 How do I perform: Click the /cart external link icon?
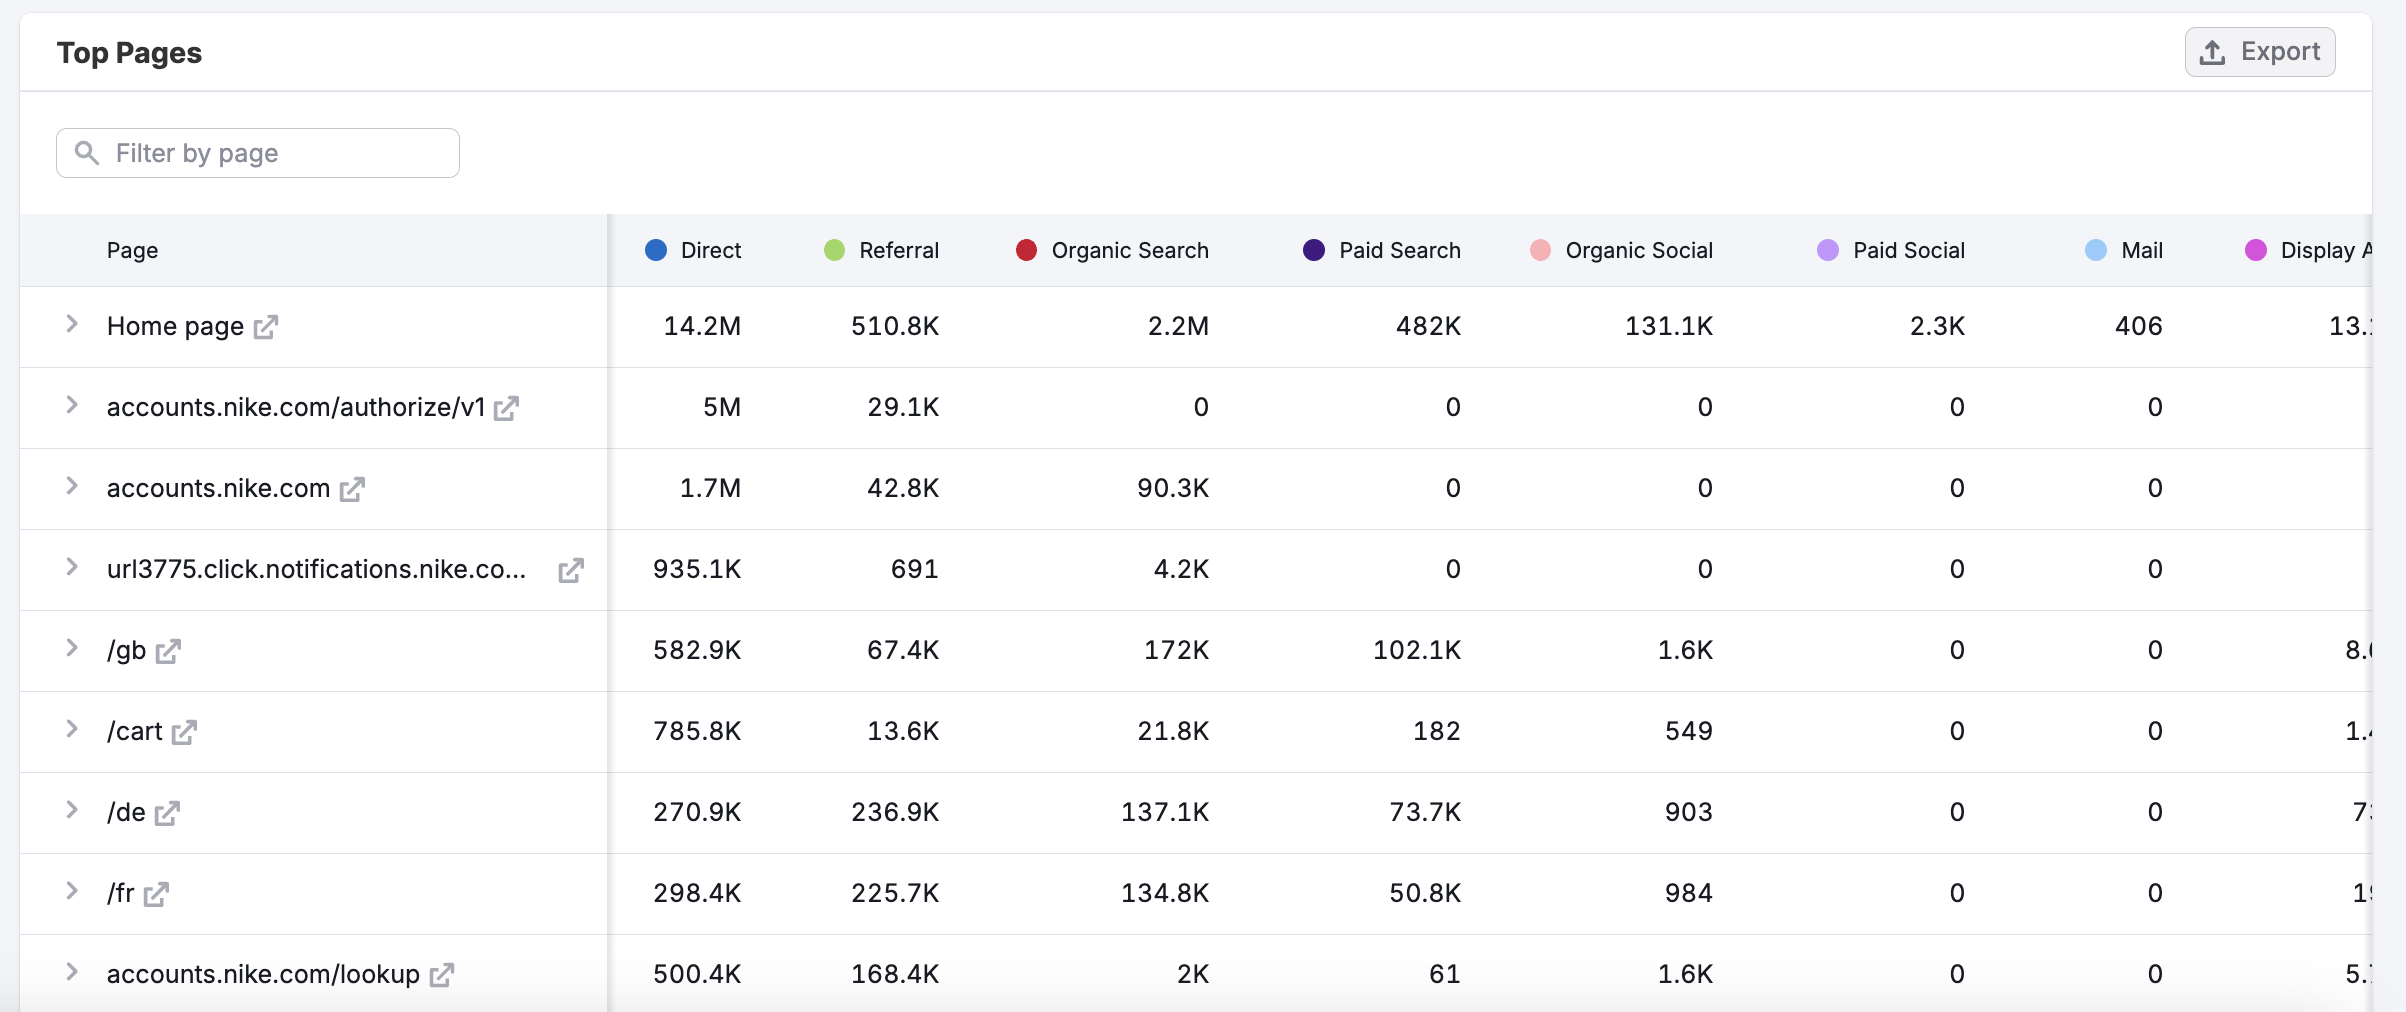coord(184,732)
